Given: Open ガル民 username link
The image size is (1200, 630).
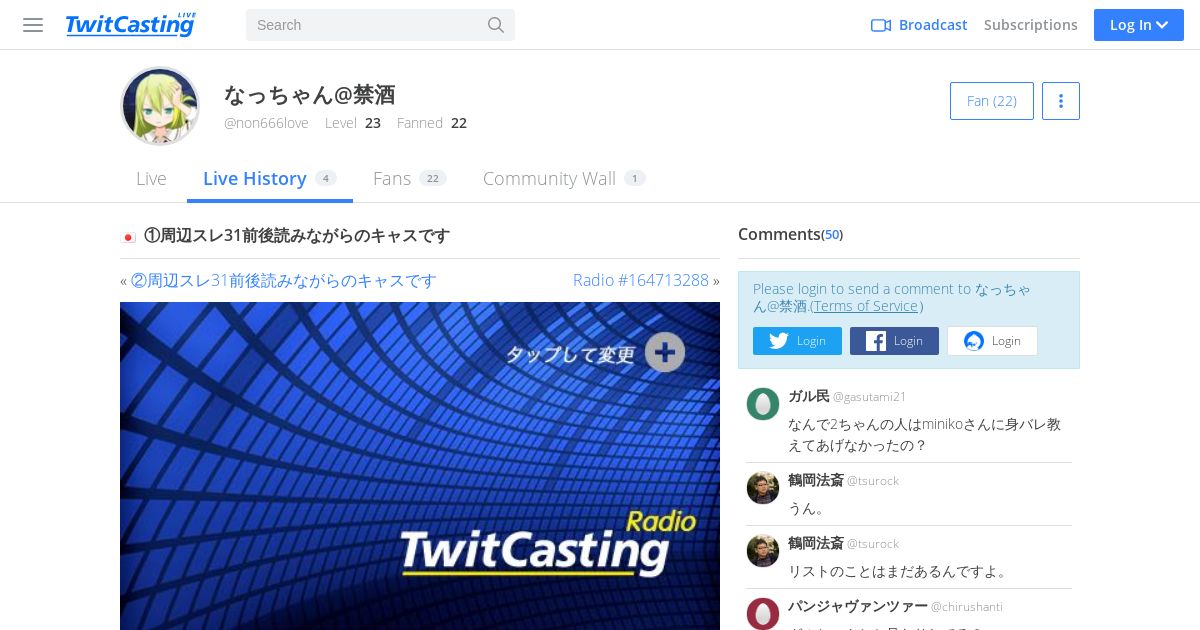Looking at the screenshot, I should coord(808,396).
